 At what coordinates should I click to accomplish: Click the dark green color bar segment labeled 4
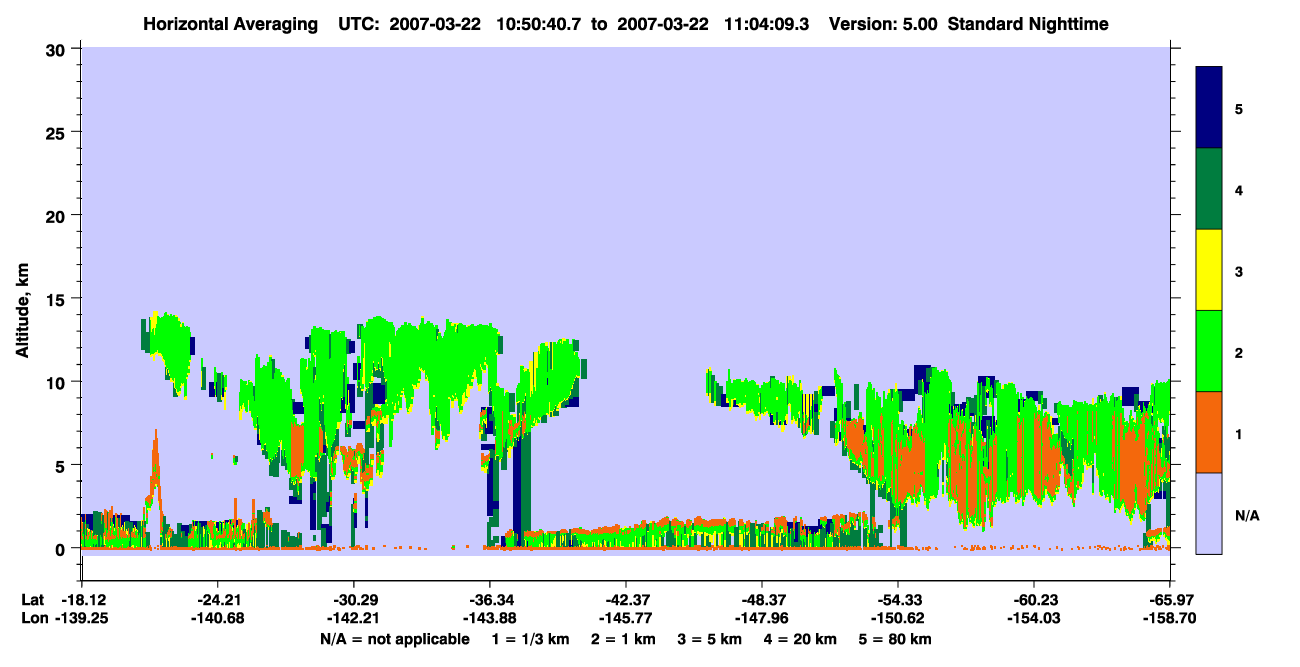coord(1209,189)
